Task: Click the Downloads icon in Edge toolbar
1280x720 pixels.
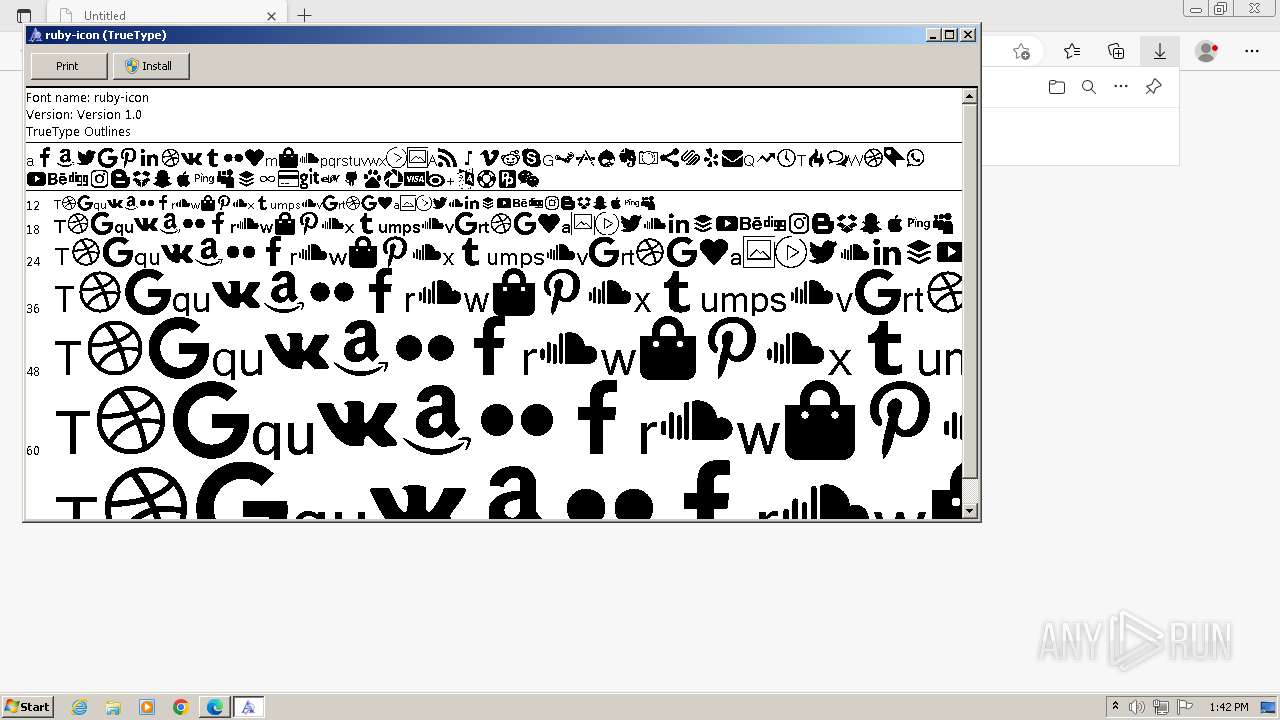Action: [1160, 51]
